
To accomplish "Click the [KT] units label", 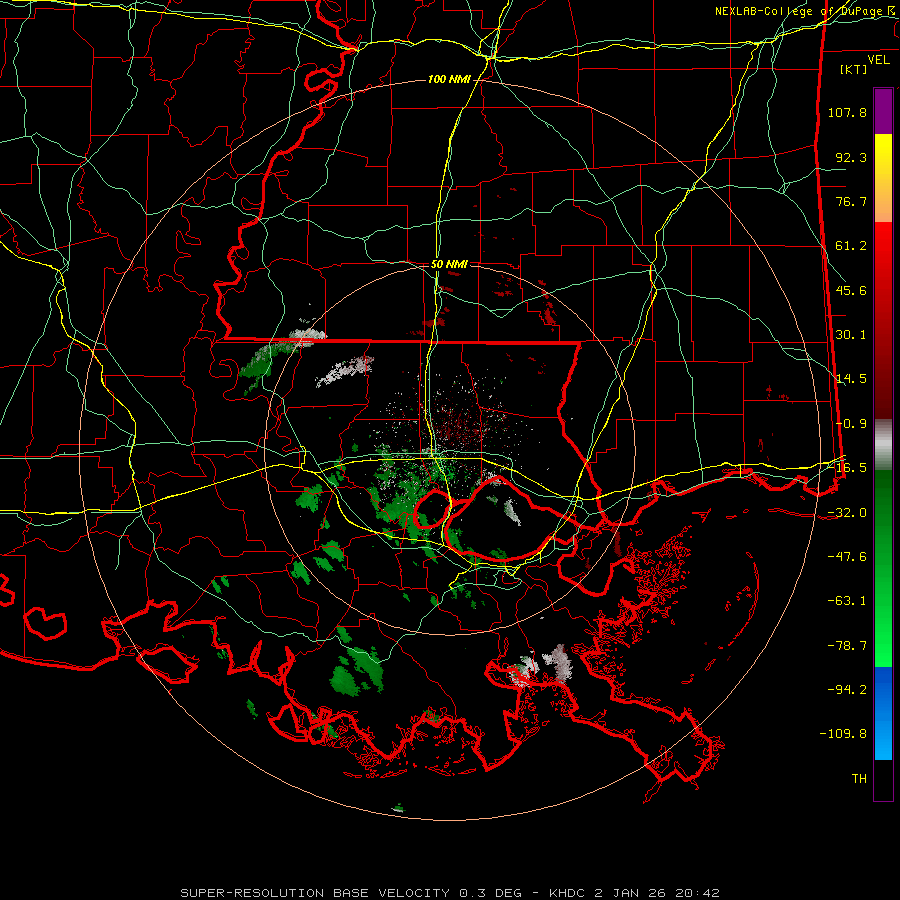I will [854, 69].
